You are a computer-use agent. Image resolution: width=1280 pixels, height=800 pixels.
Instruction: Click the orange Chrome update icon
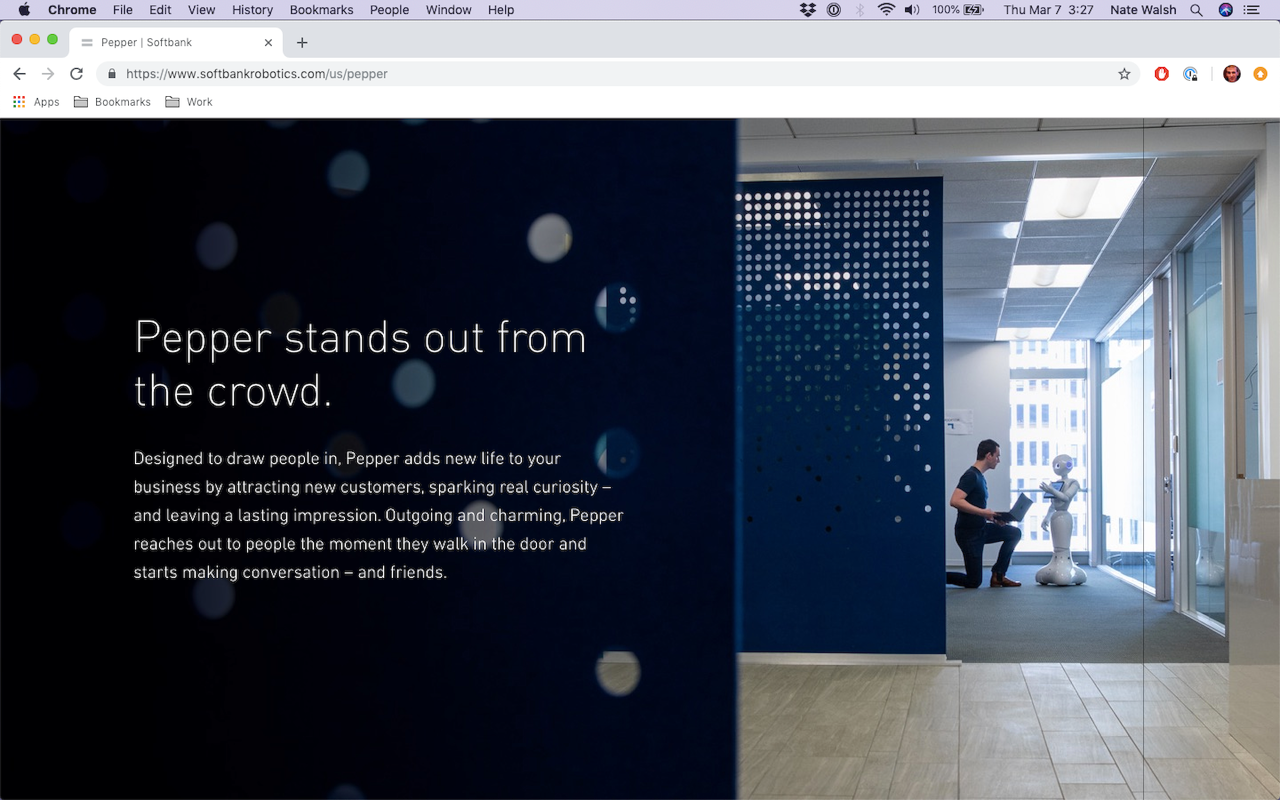1260,74
